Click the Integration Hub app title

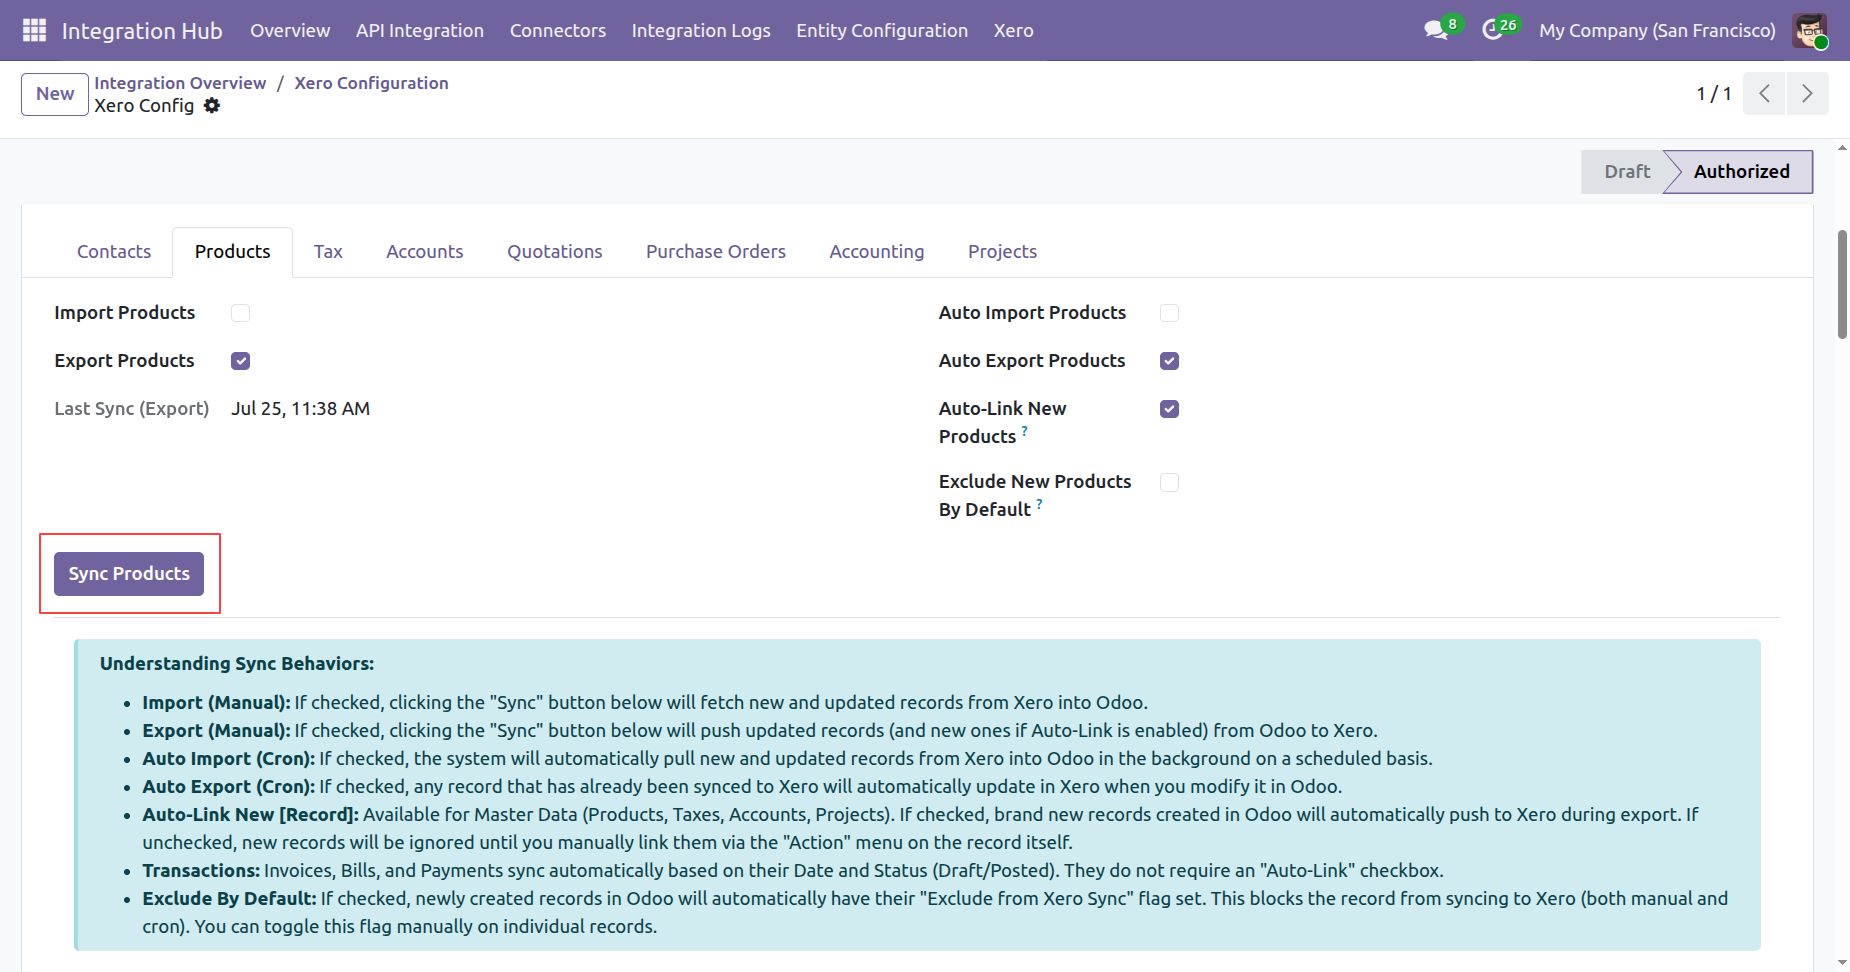click(142, 31)
